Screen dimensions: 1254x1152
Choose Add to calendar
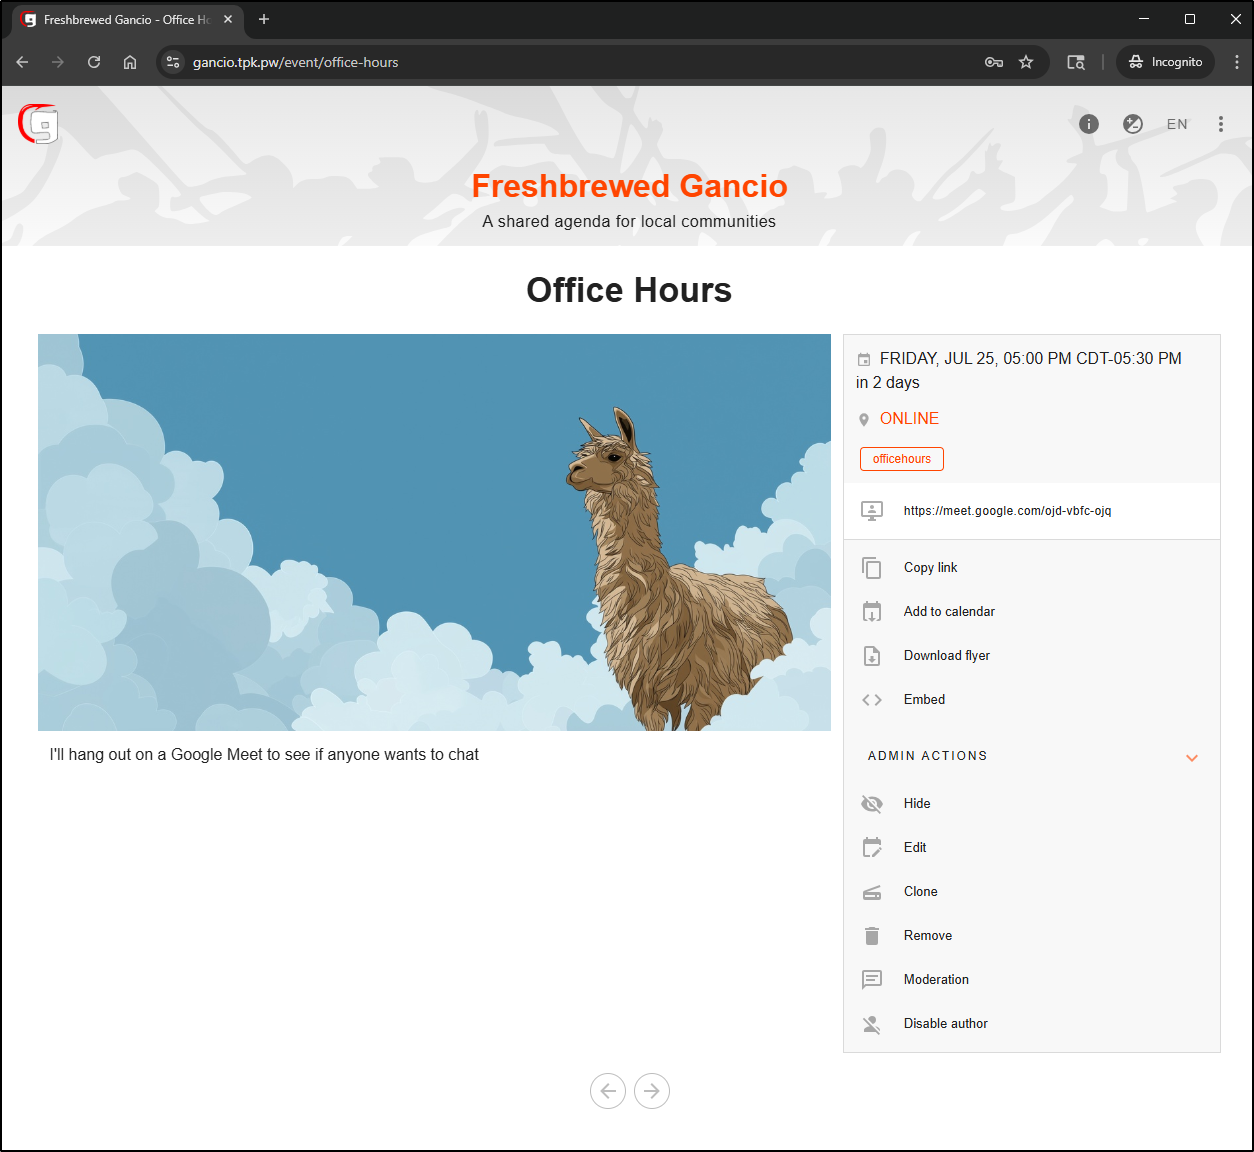tap(949, 612)
